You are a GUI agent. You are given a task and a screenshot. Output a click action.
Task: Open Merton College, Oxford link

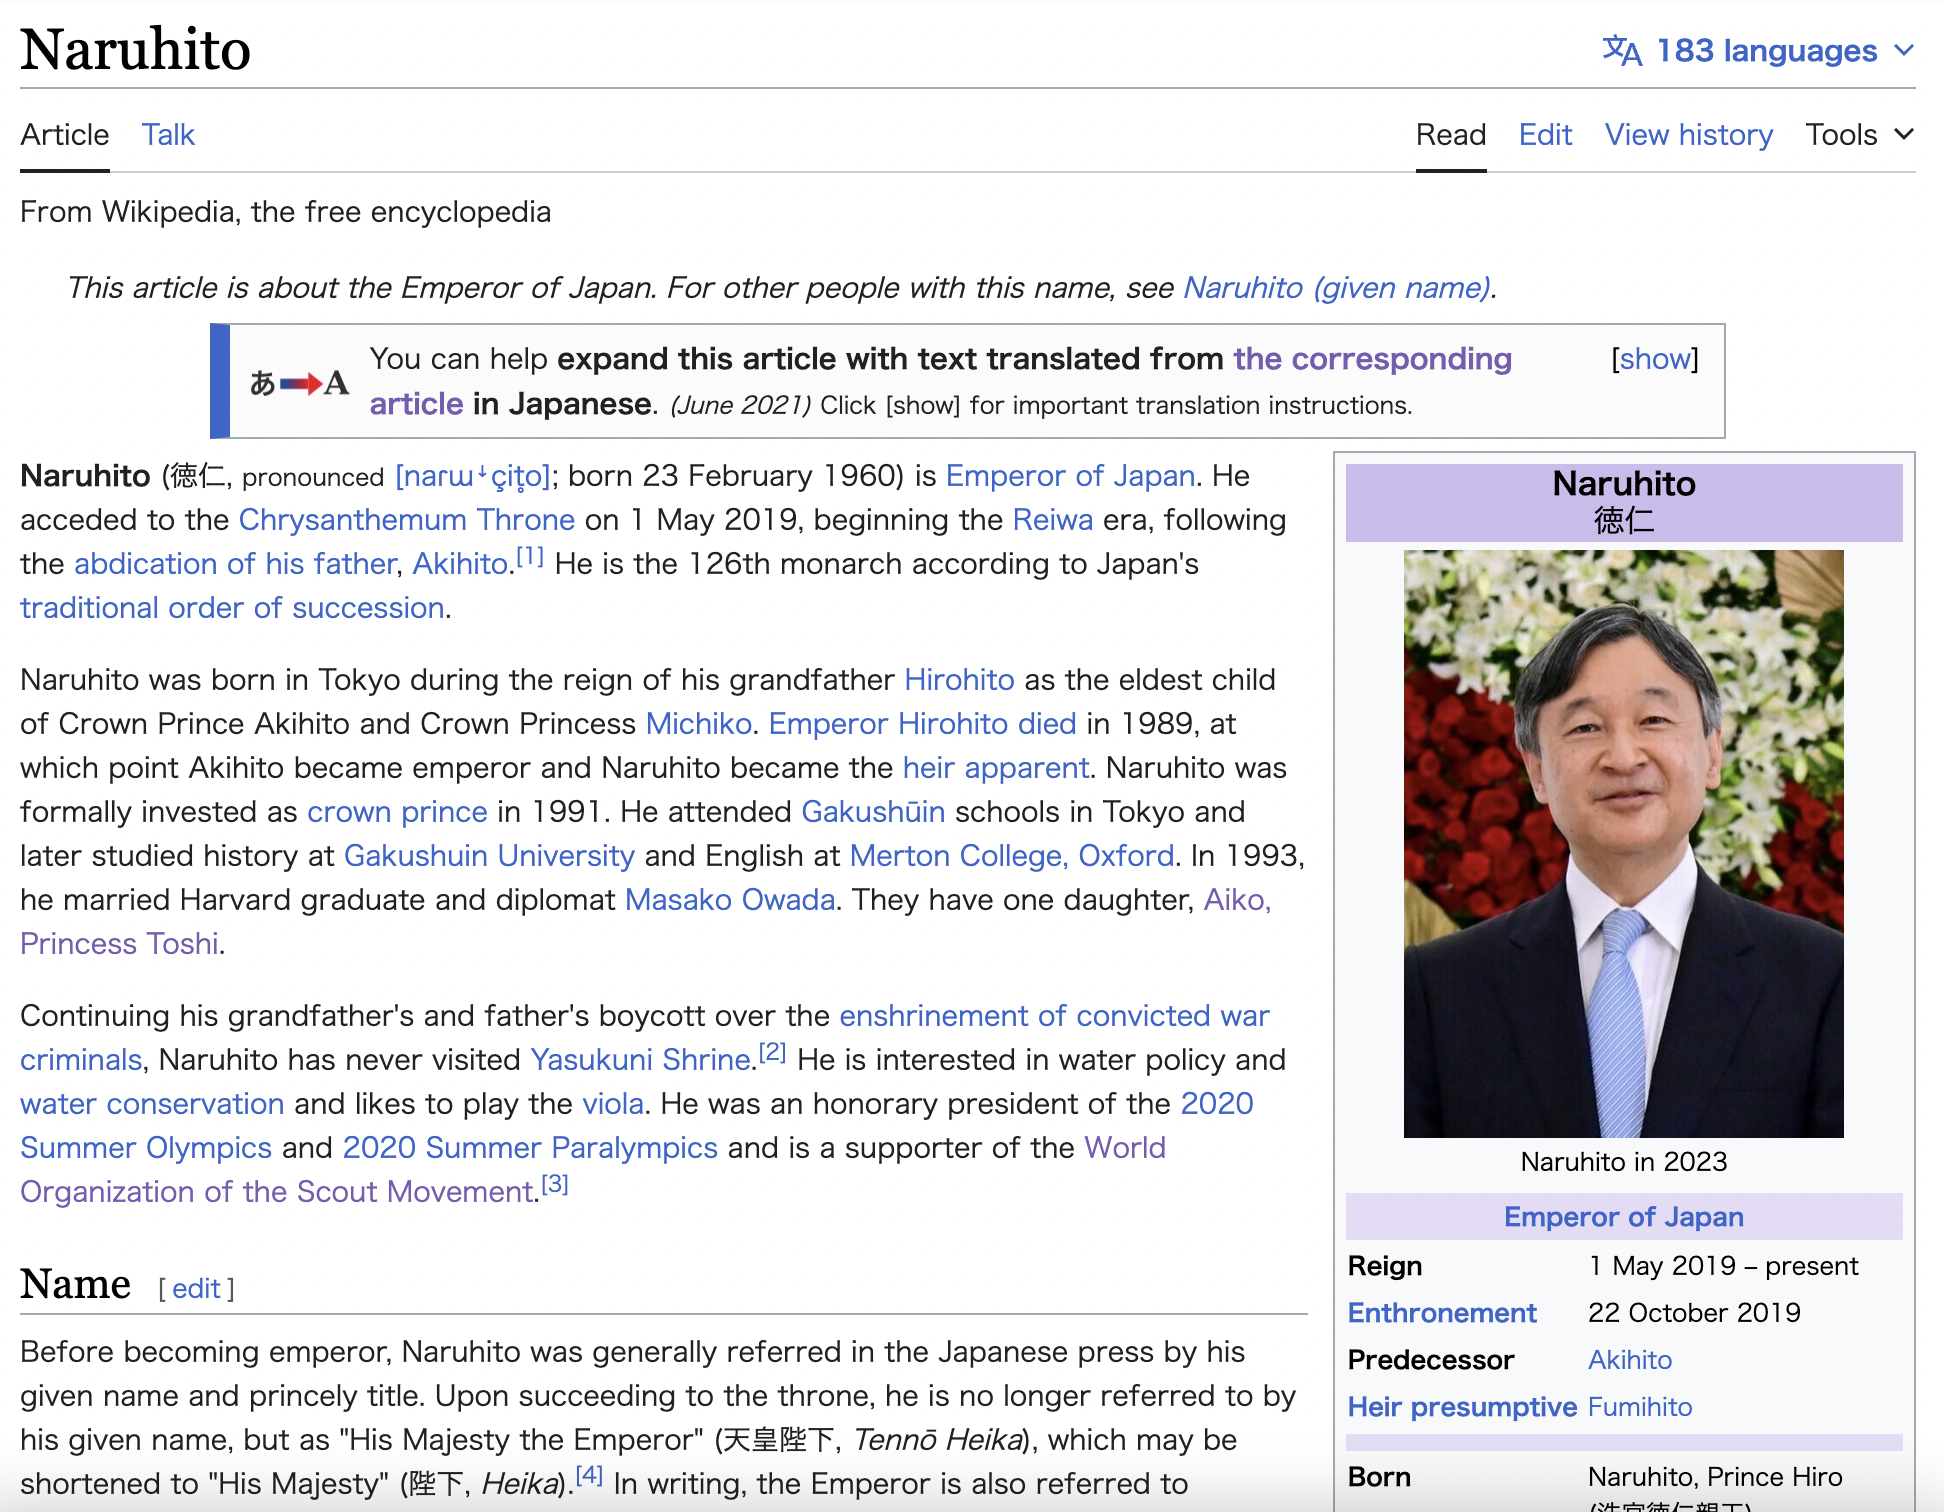(x=1011, y=856)
